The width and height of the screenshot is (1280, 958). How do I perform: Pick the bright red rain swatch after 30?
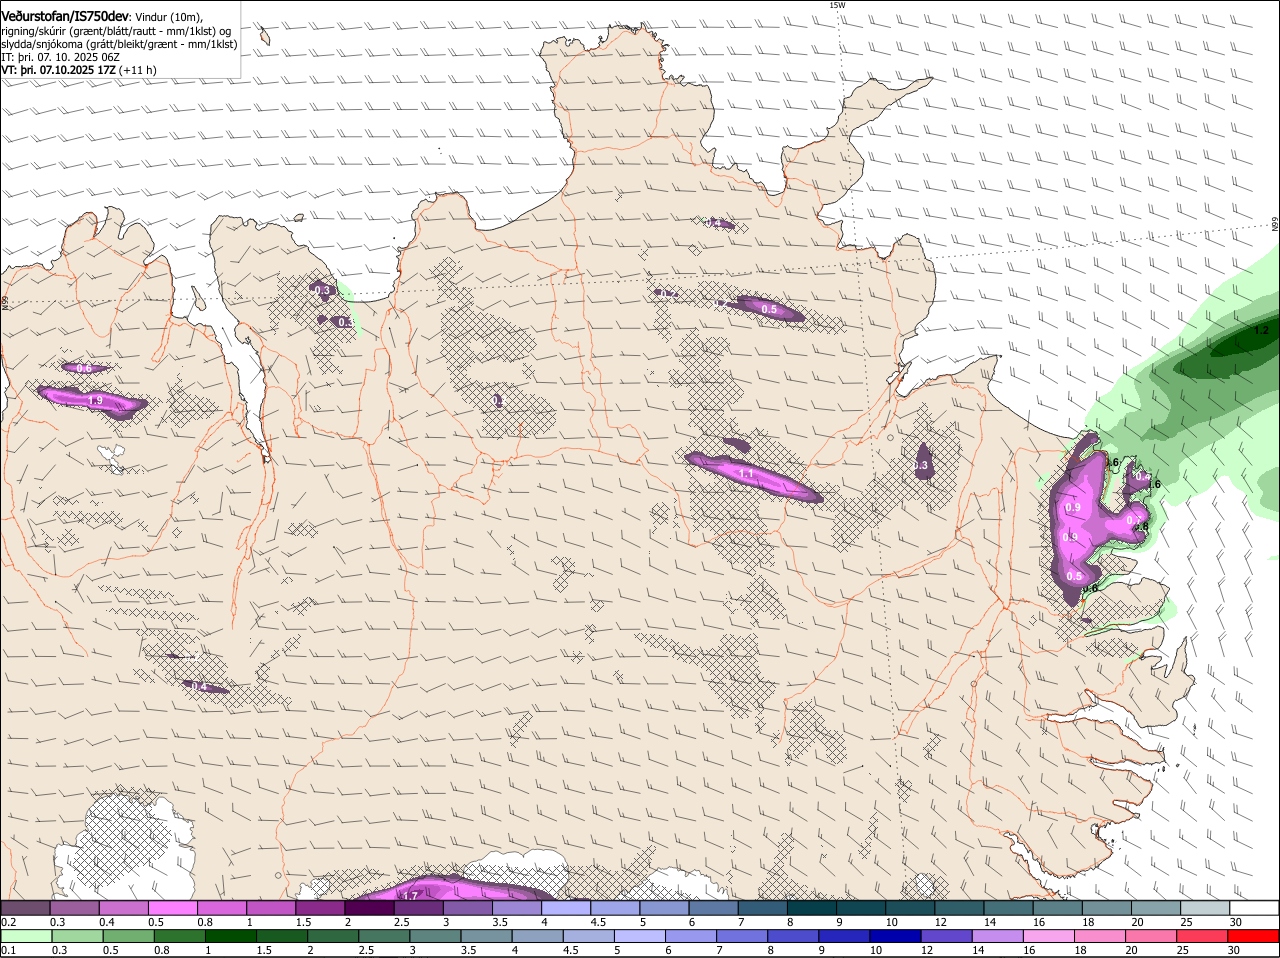(x=1254, y=936)
